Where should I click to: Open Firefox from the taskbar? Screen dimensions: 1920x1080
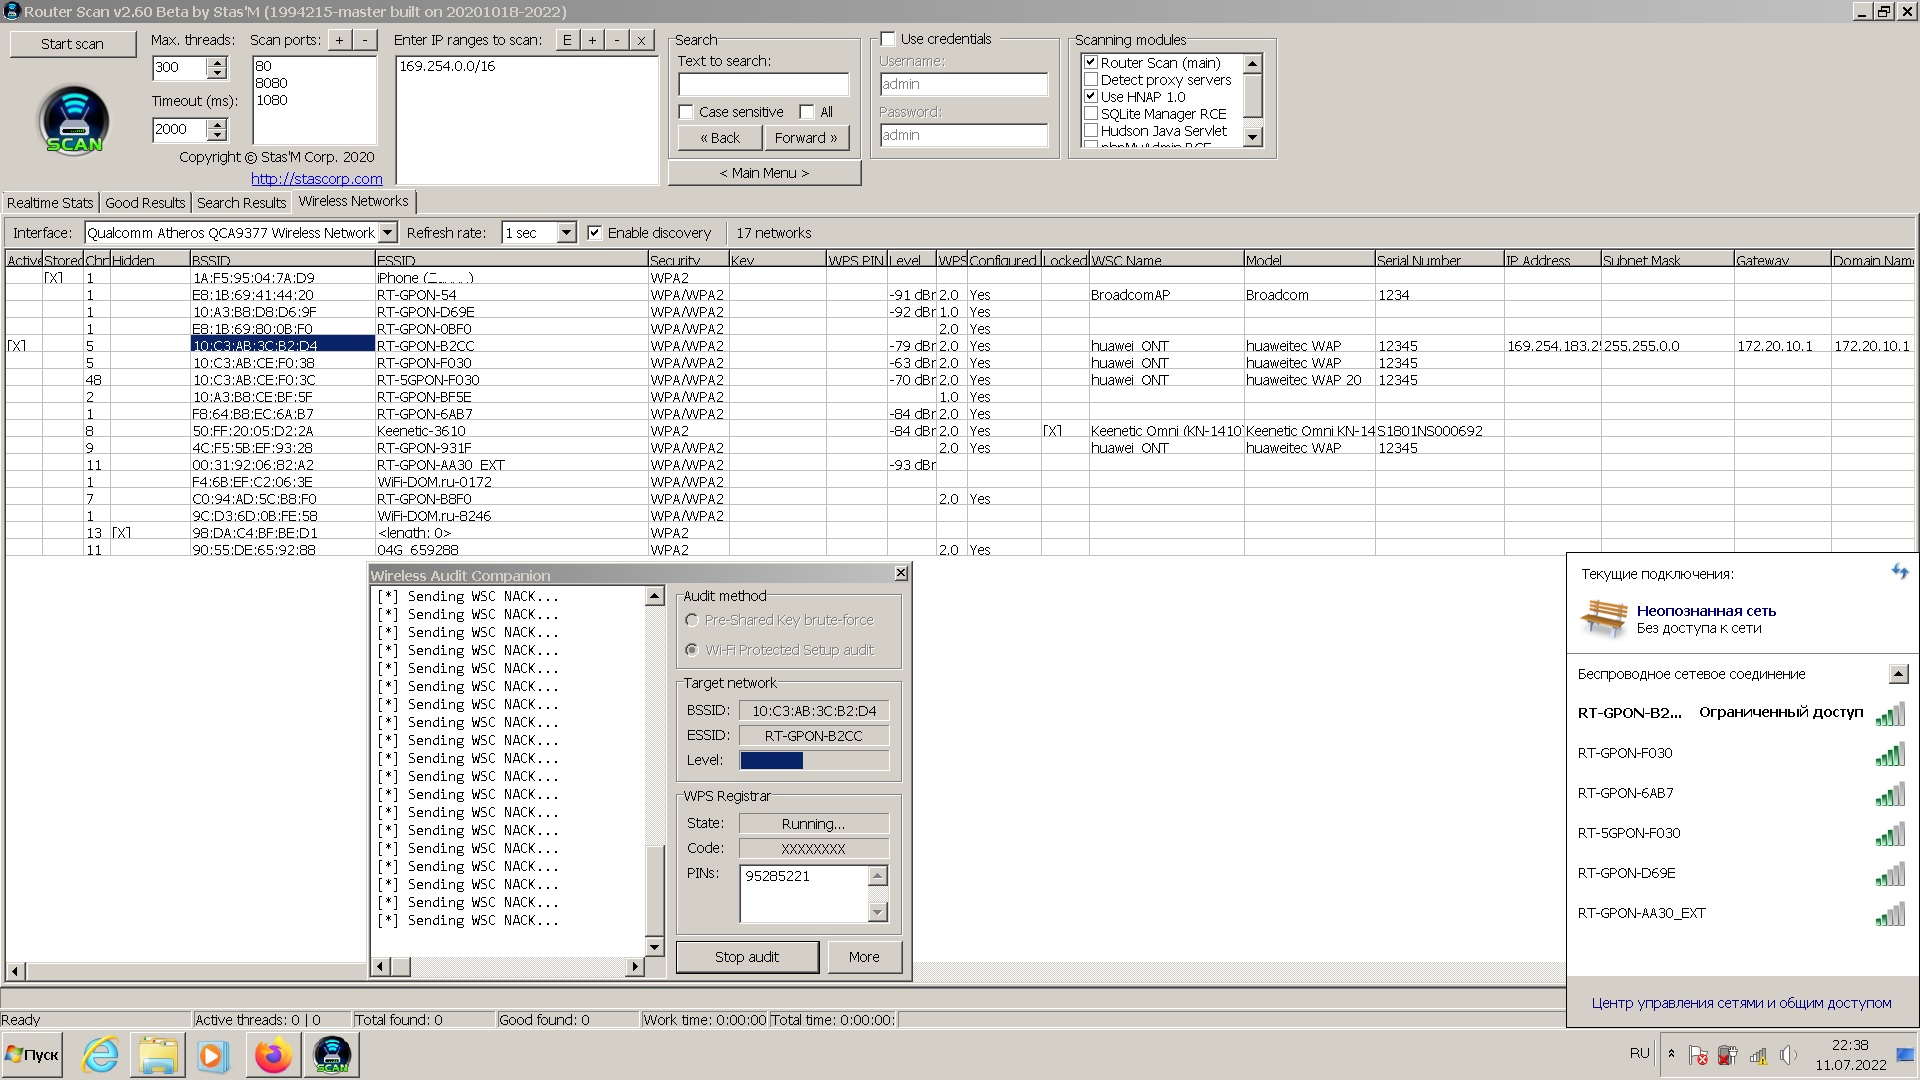[x=272, y=1055]
